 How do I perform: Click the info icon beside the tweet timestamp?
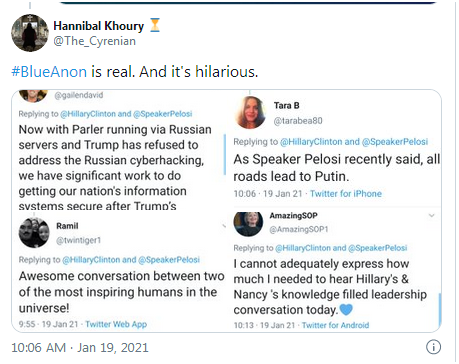(433, 347)
